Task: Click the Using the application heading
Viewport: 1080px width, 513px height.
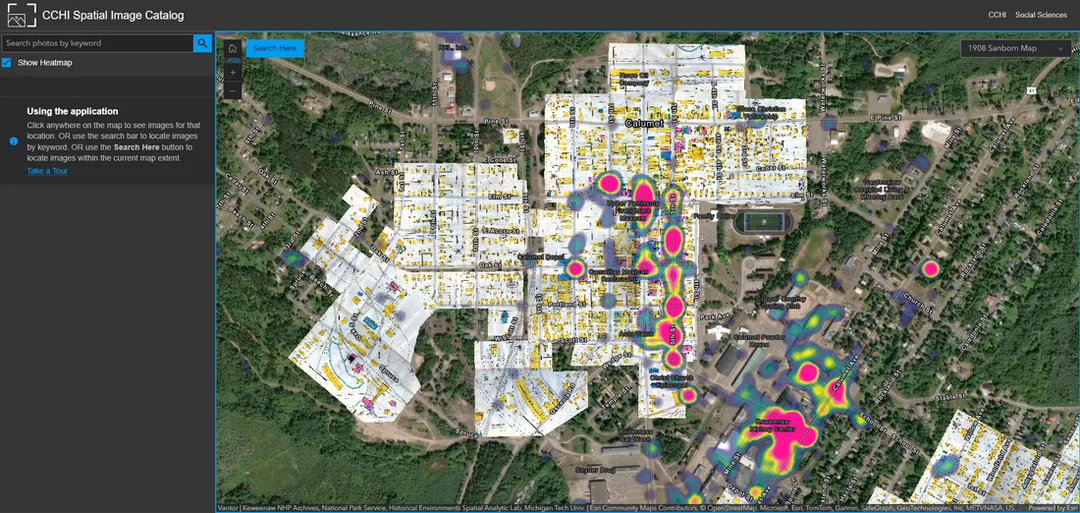Action: [72, 111]
